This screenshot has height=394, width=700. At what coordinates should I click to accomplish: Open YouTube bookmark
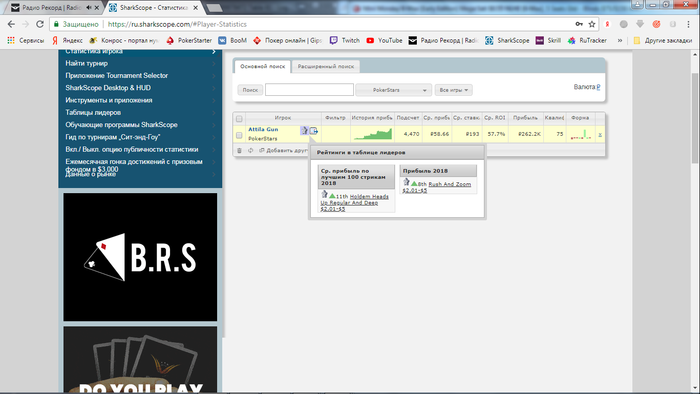[384, 41]
